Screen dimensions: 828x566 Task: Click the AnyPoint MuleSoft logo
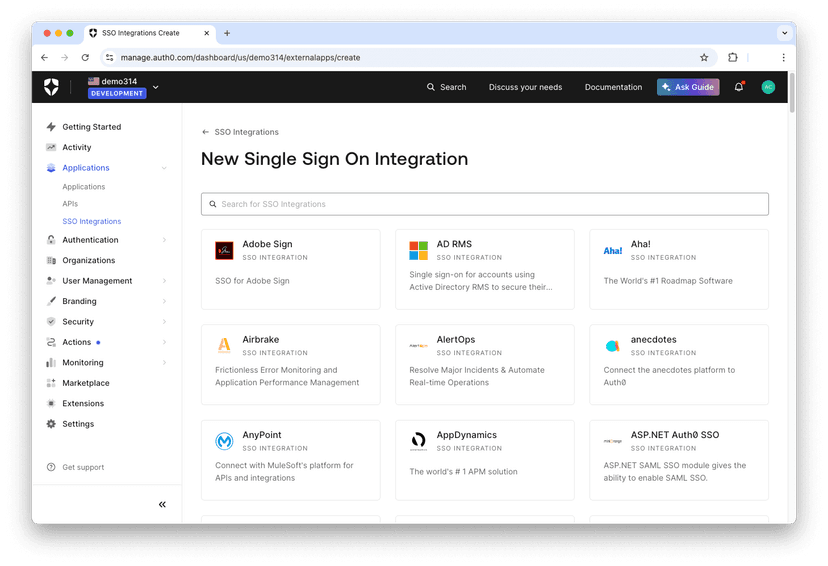coord(224,441)
